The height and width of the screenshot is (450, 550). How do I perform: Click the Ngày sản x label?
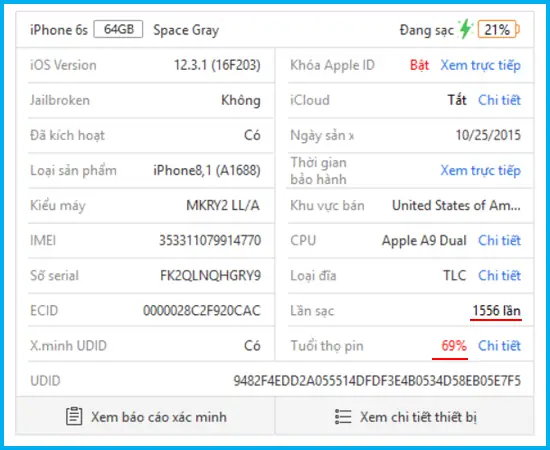click(322, 136)
